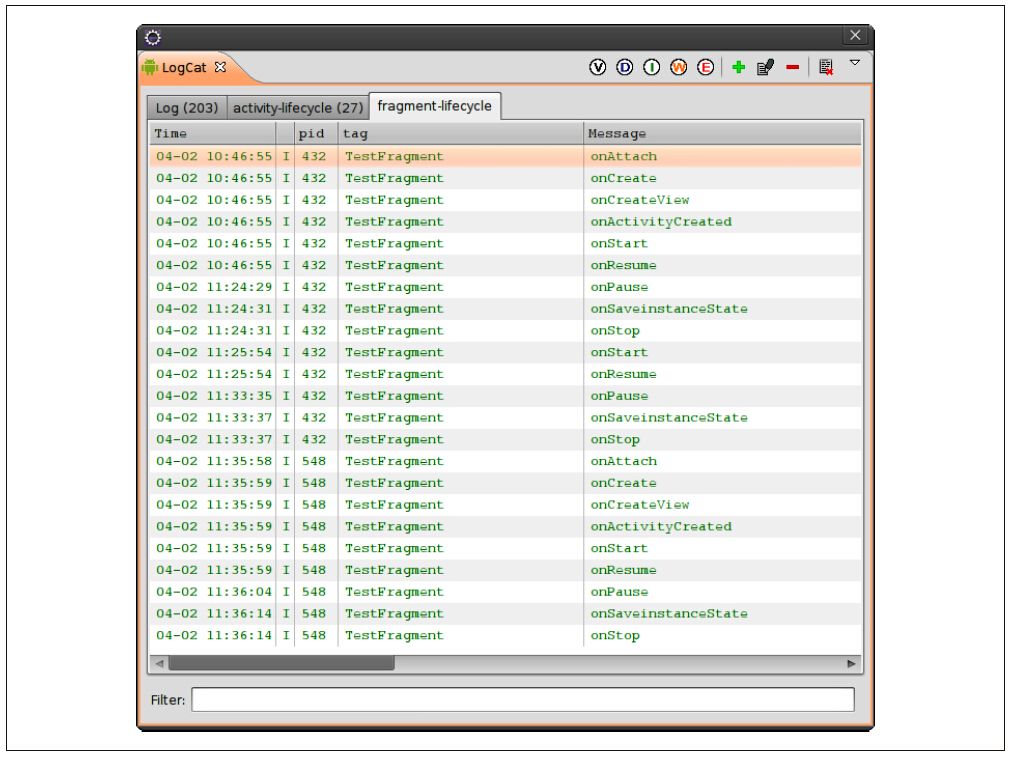Screen dimensions: 1013x757
Task: Switch to the Log (203) tab
Action: (x=187, y=108)
